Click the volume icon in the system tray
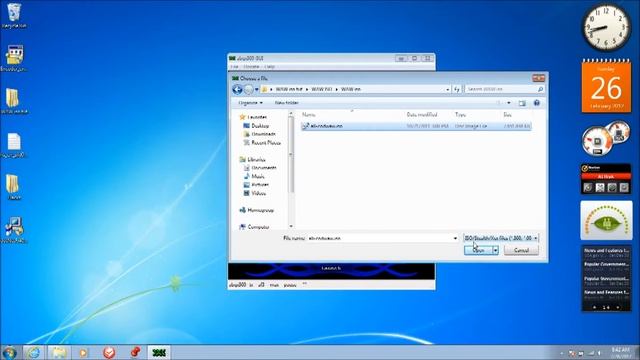Image resolution: width=640 pixels, height=360 pixels. tap(599, 353)
